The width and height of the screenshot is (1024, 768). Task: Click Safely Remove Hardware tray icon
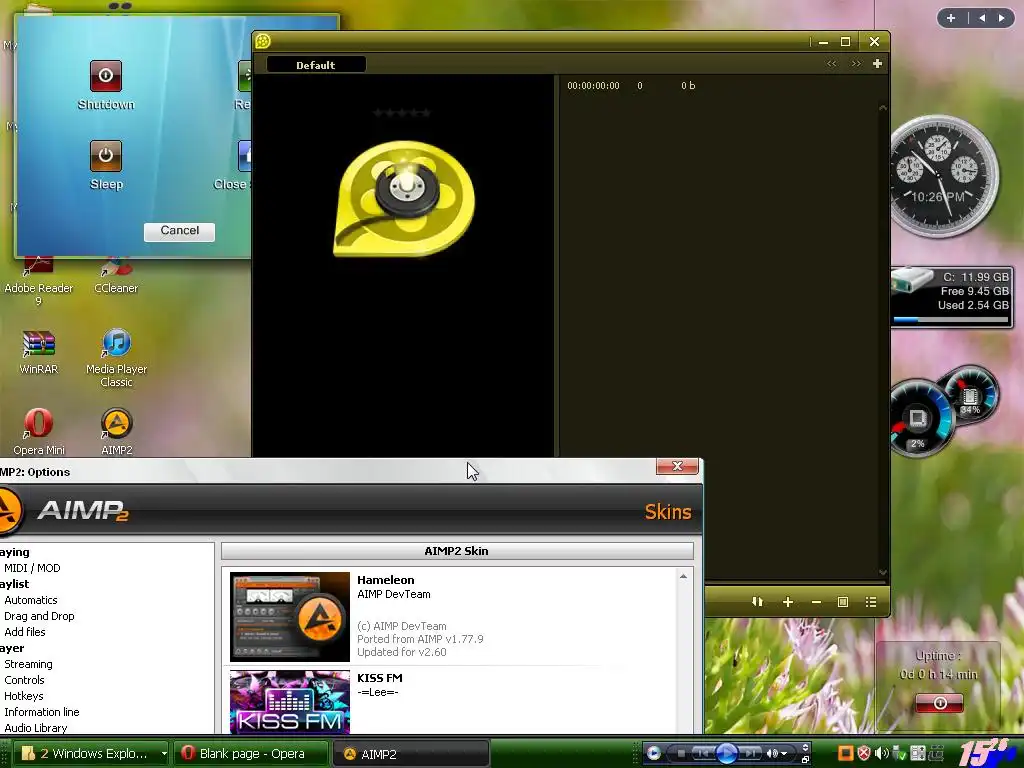coord(899,754)
